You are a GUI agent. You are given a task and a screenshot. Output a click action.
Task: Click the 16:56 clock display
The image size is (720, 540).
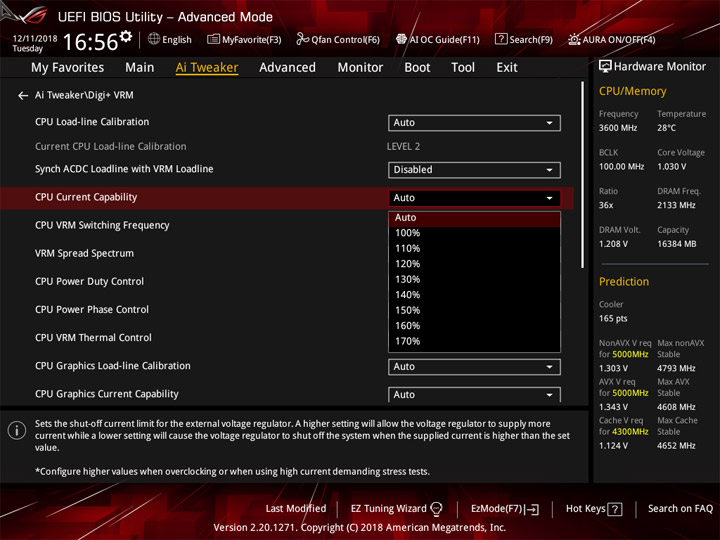tap(91, 42)
